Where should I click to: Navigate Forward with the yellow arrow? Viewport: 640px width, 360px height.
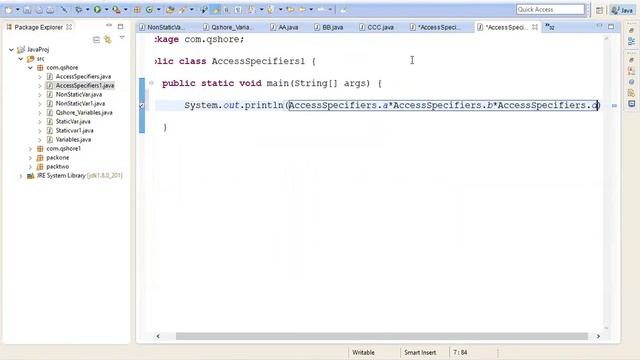pos(321,9)
